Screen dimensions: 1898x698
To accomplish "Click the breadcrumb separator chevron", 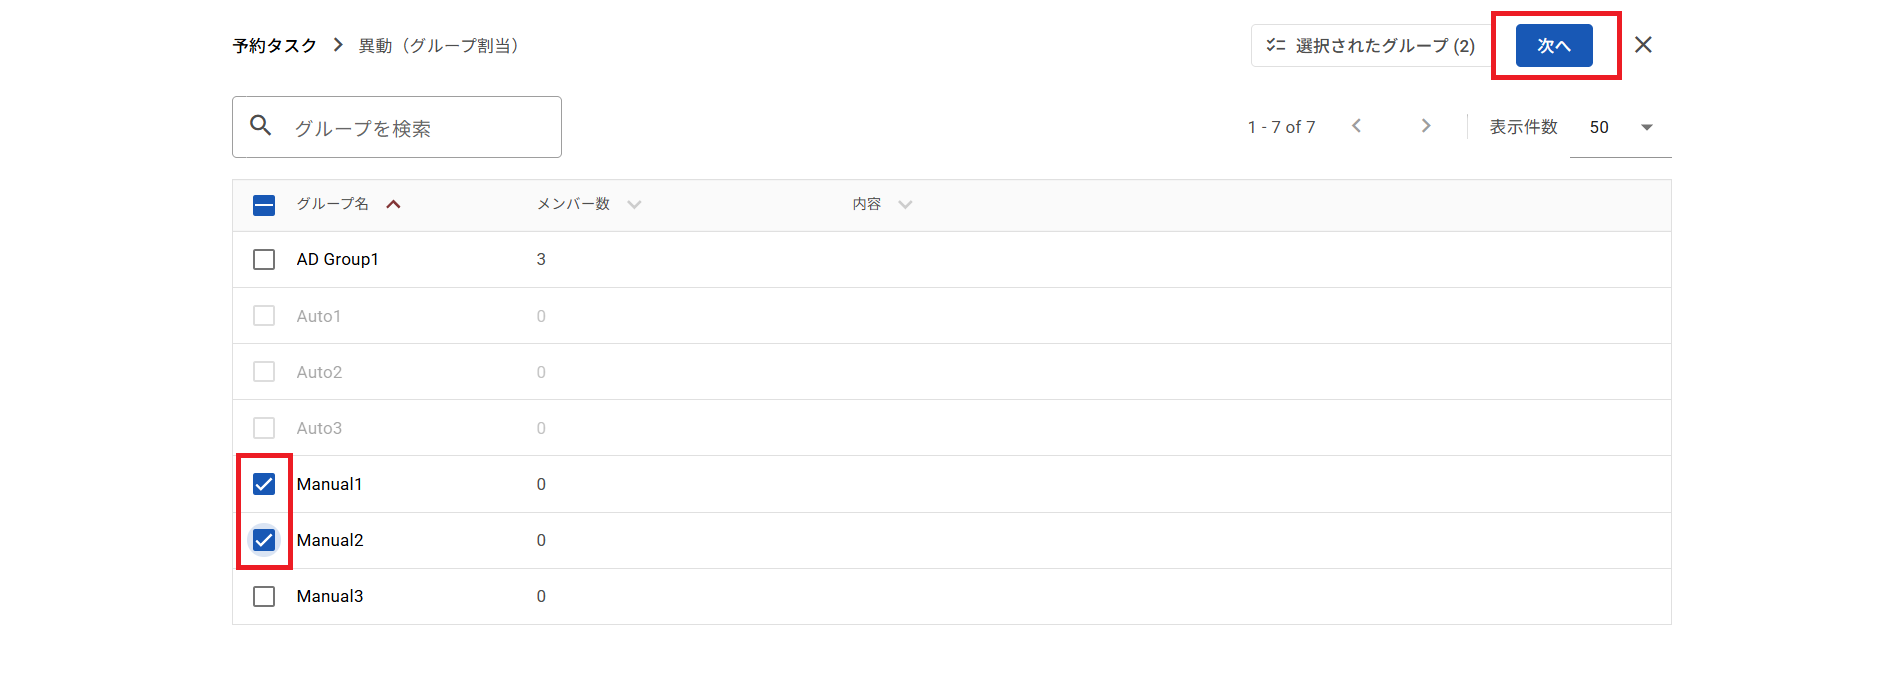I will 338,45.
